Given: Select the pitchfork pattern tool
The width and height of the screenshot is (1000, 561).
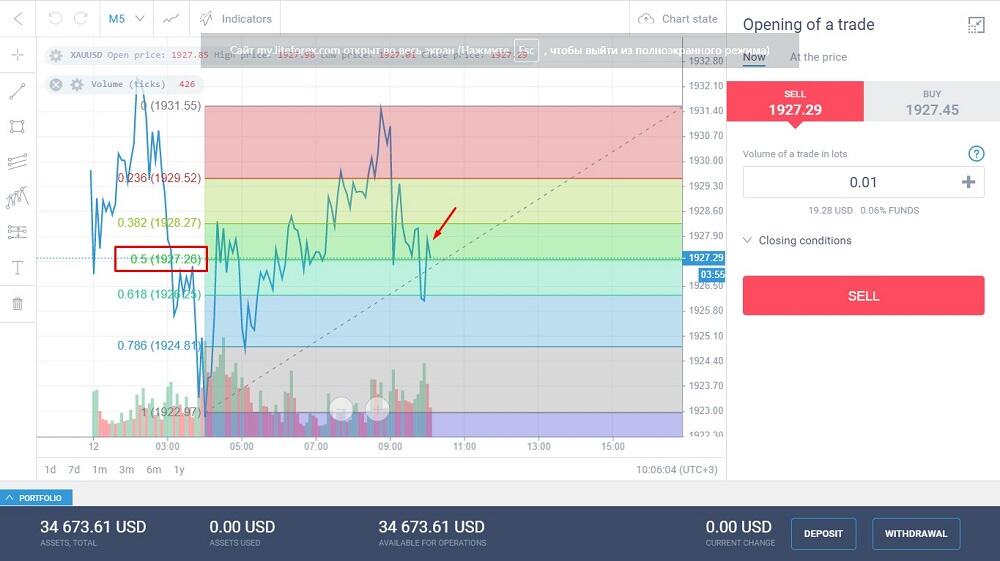Looking at the screenshot, I should click(x=17, y=198).
